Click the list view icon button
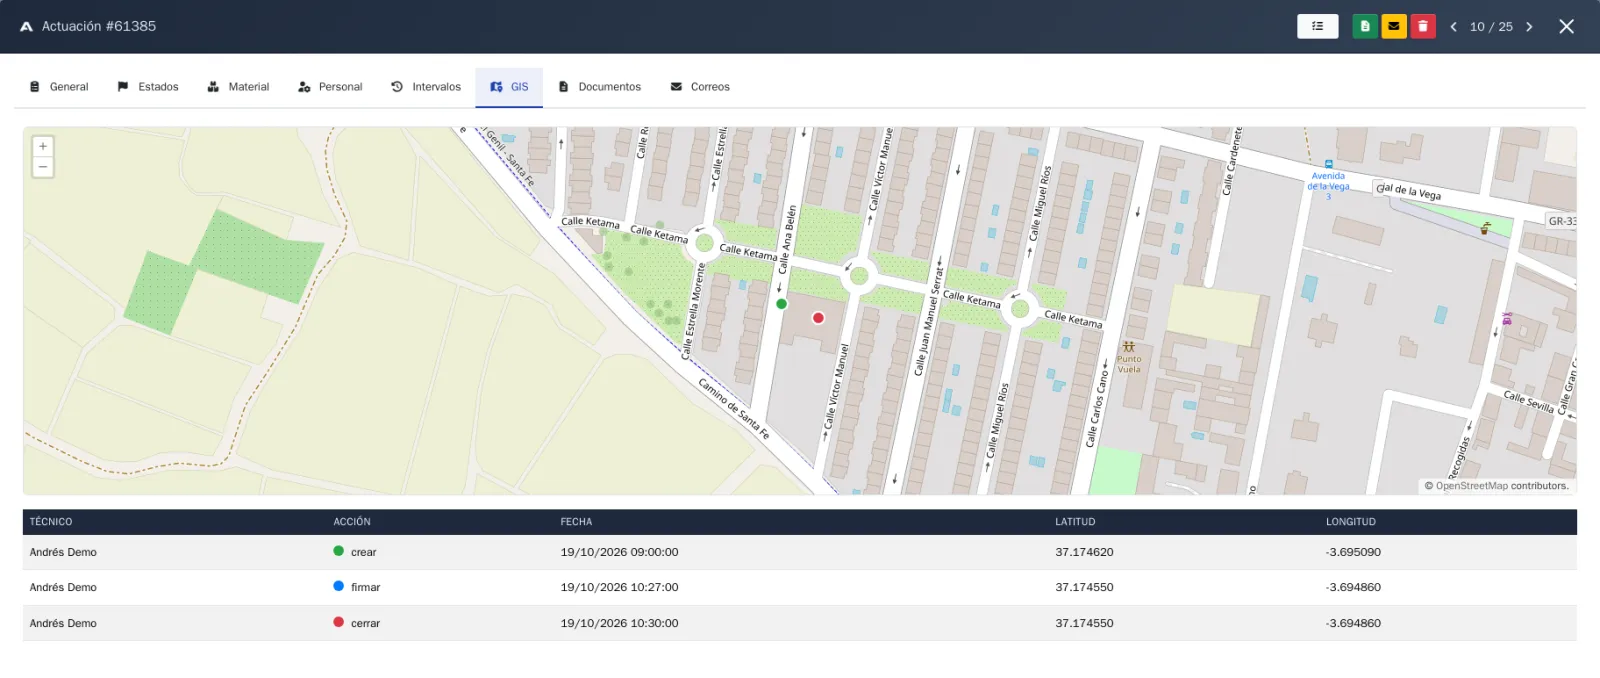 (1317, 26)
